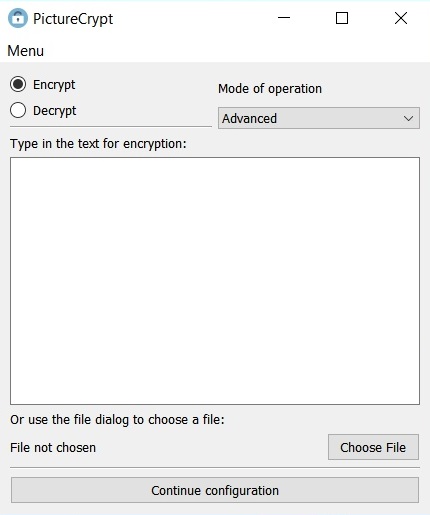Click the Decrypt option label
The width and height of the screenshot is (430, 515).
point(55,111)
